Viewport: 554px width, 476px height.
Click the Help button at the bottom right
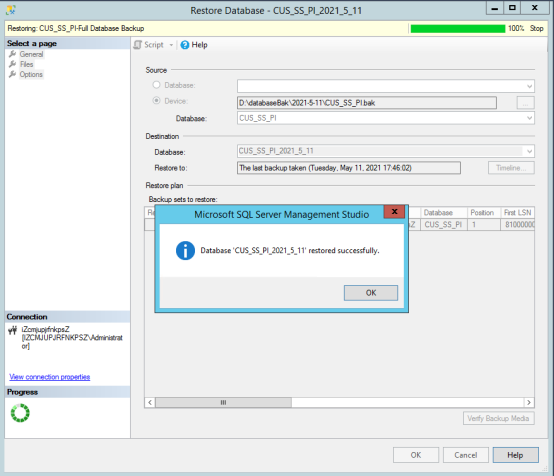(x=515, y=455)
